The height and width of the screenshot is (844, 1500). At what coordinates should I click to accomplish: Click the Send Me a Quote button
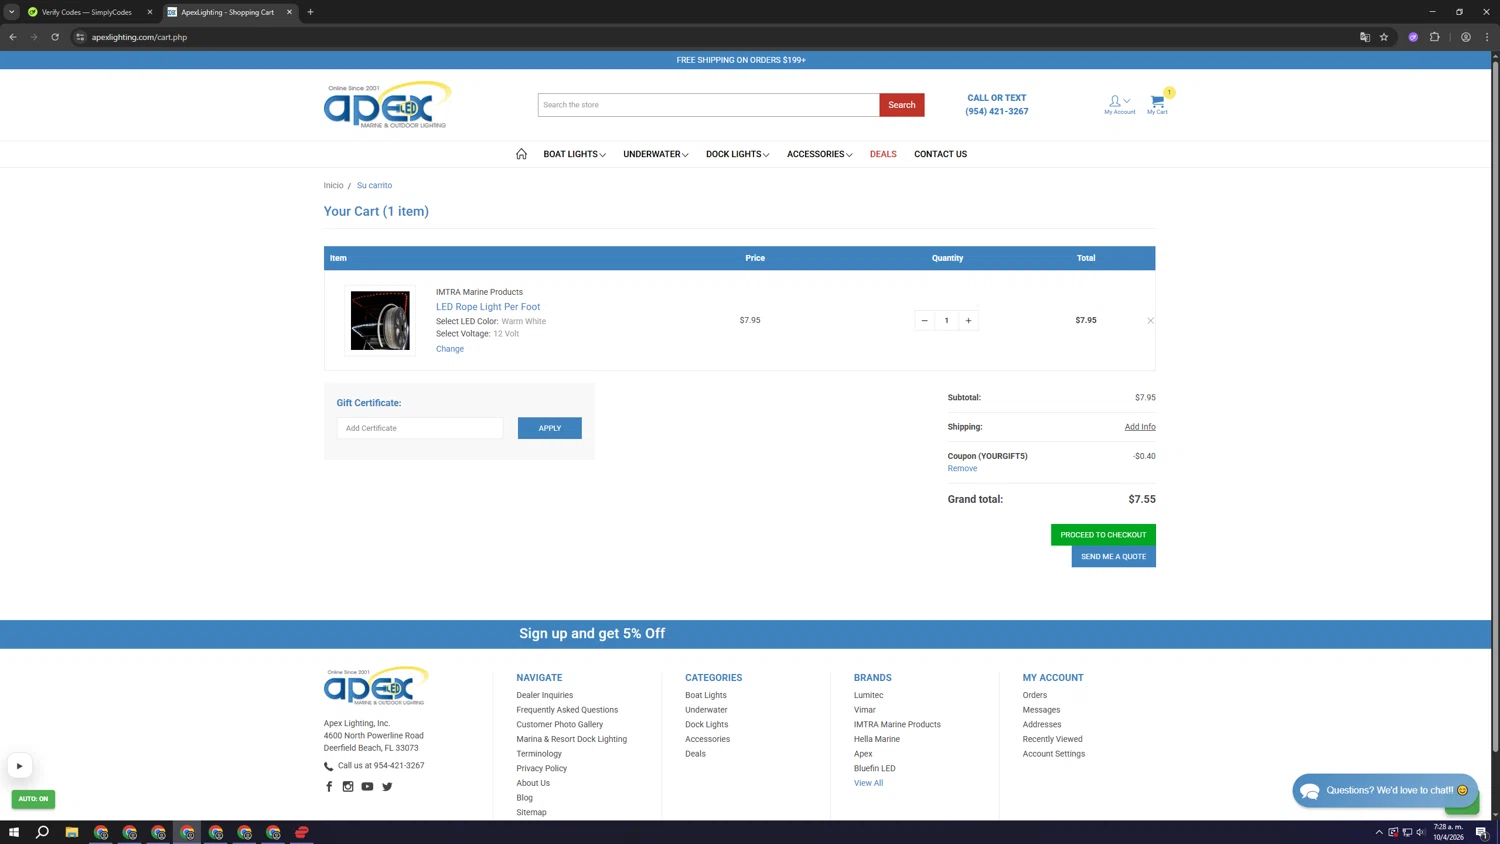tap(1113, 557)
